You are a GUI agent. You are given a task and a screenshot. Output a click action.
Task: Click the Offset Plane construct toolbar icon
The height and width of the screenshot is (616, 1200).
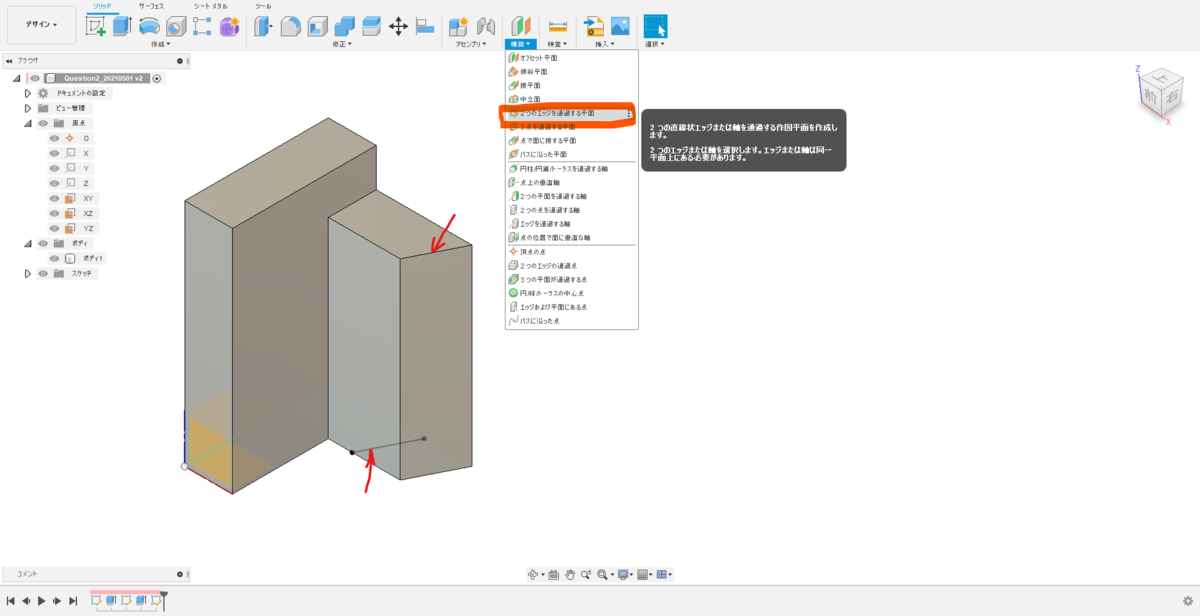point(521,27)
